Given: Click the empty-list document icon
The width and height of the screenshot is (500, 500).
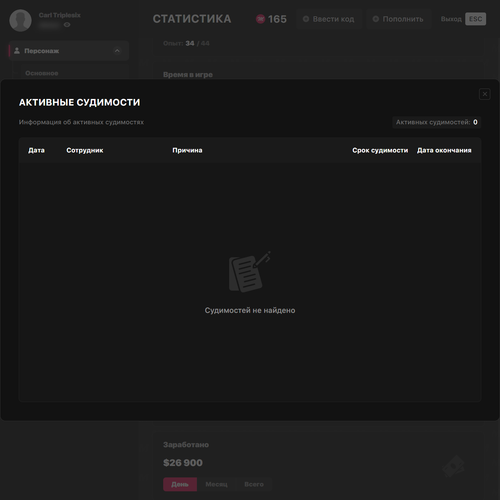Looking at the screenshot, I should tap(249, 272).
